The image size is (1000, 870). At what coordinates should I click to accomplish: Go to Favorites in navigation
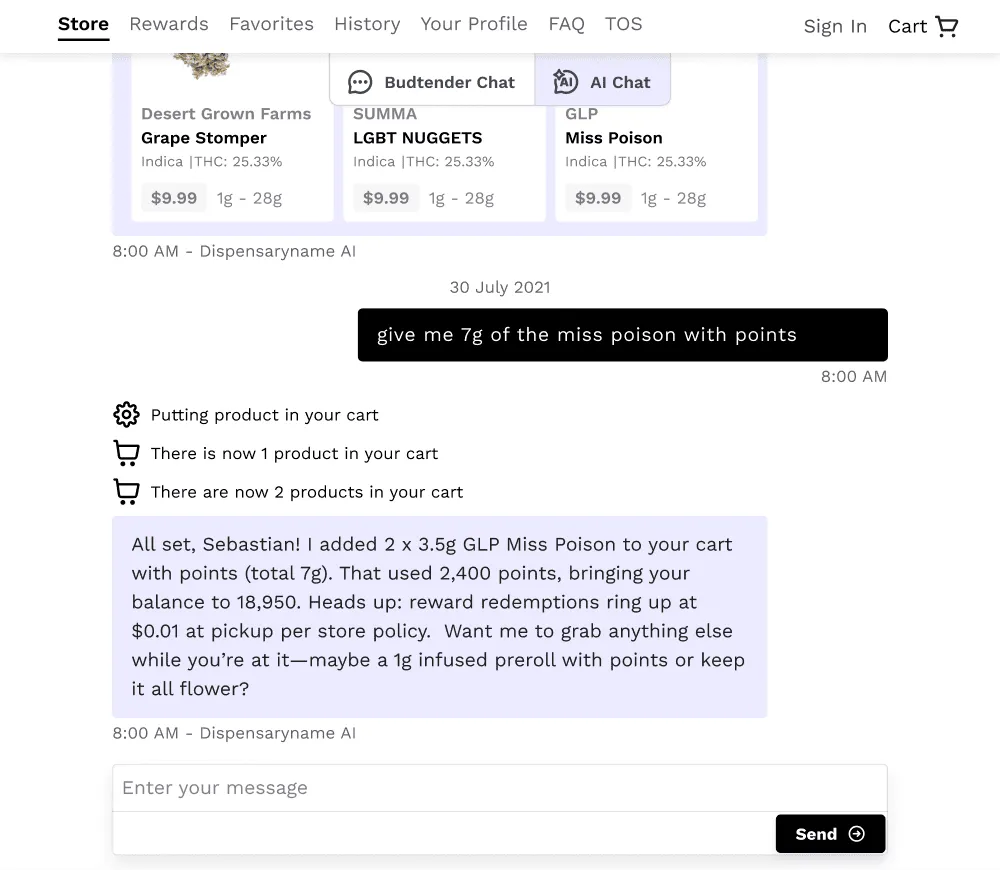[272, 24]
